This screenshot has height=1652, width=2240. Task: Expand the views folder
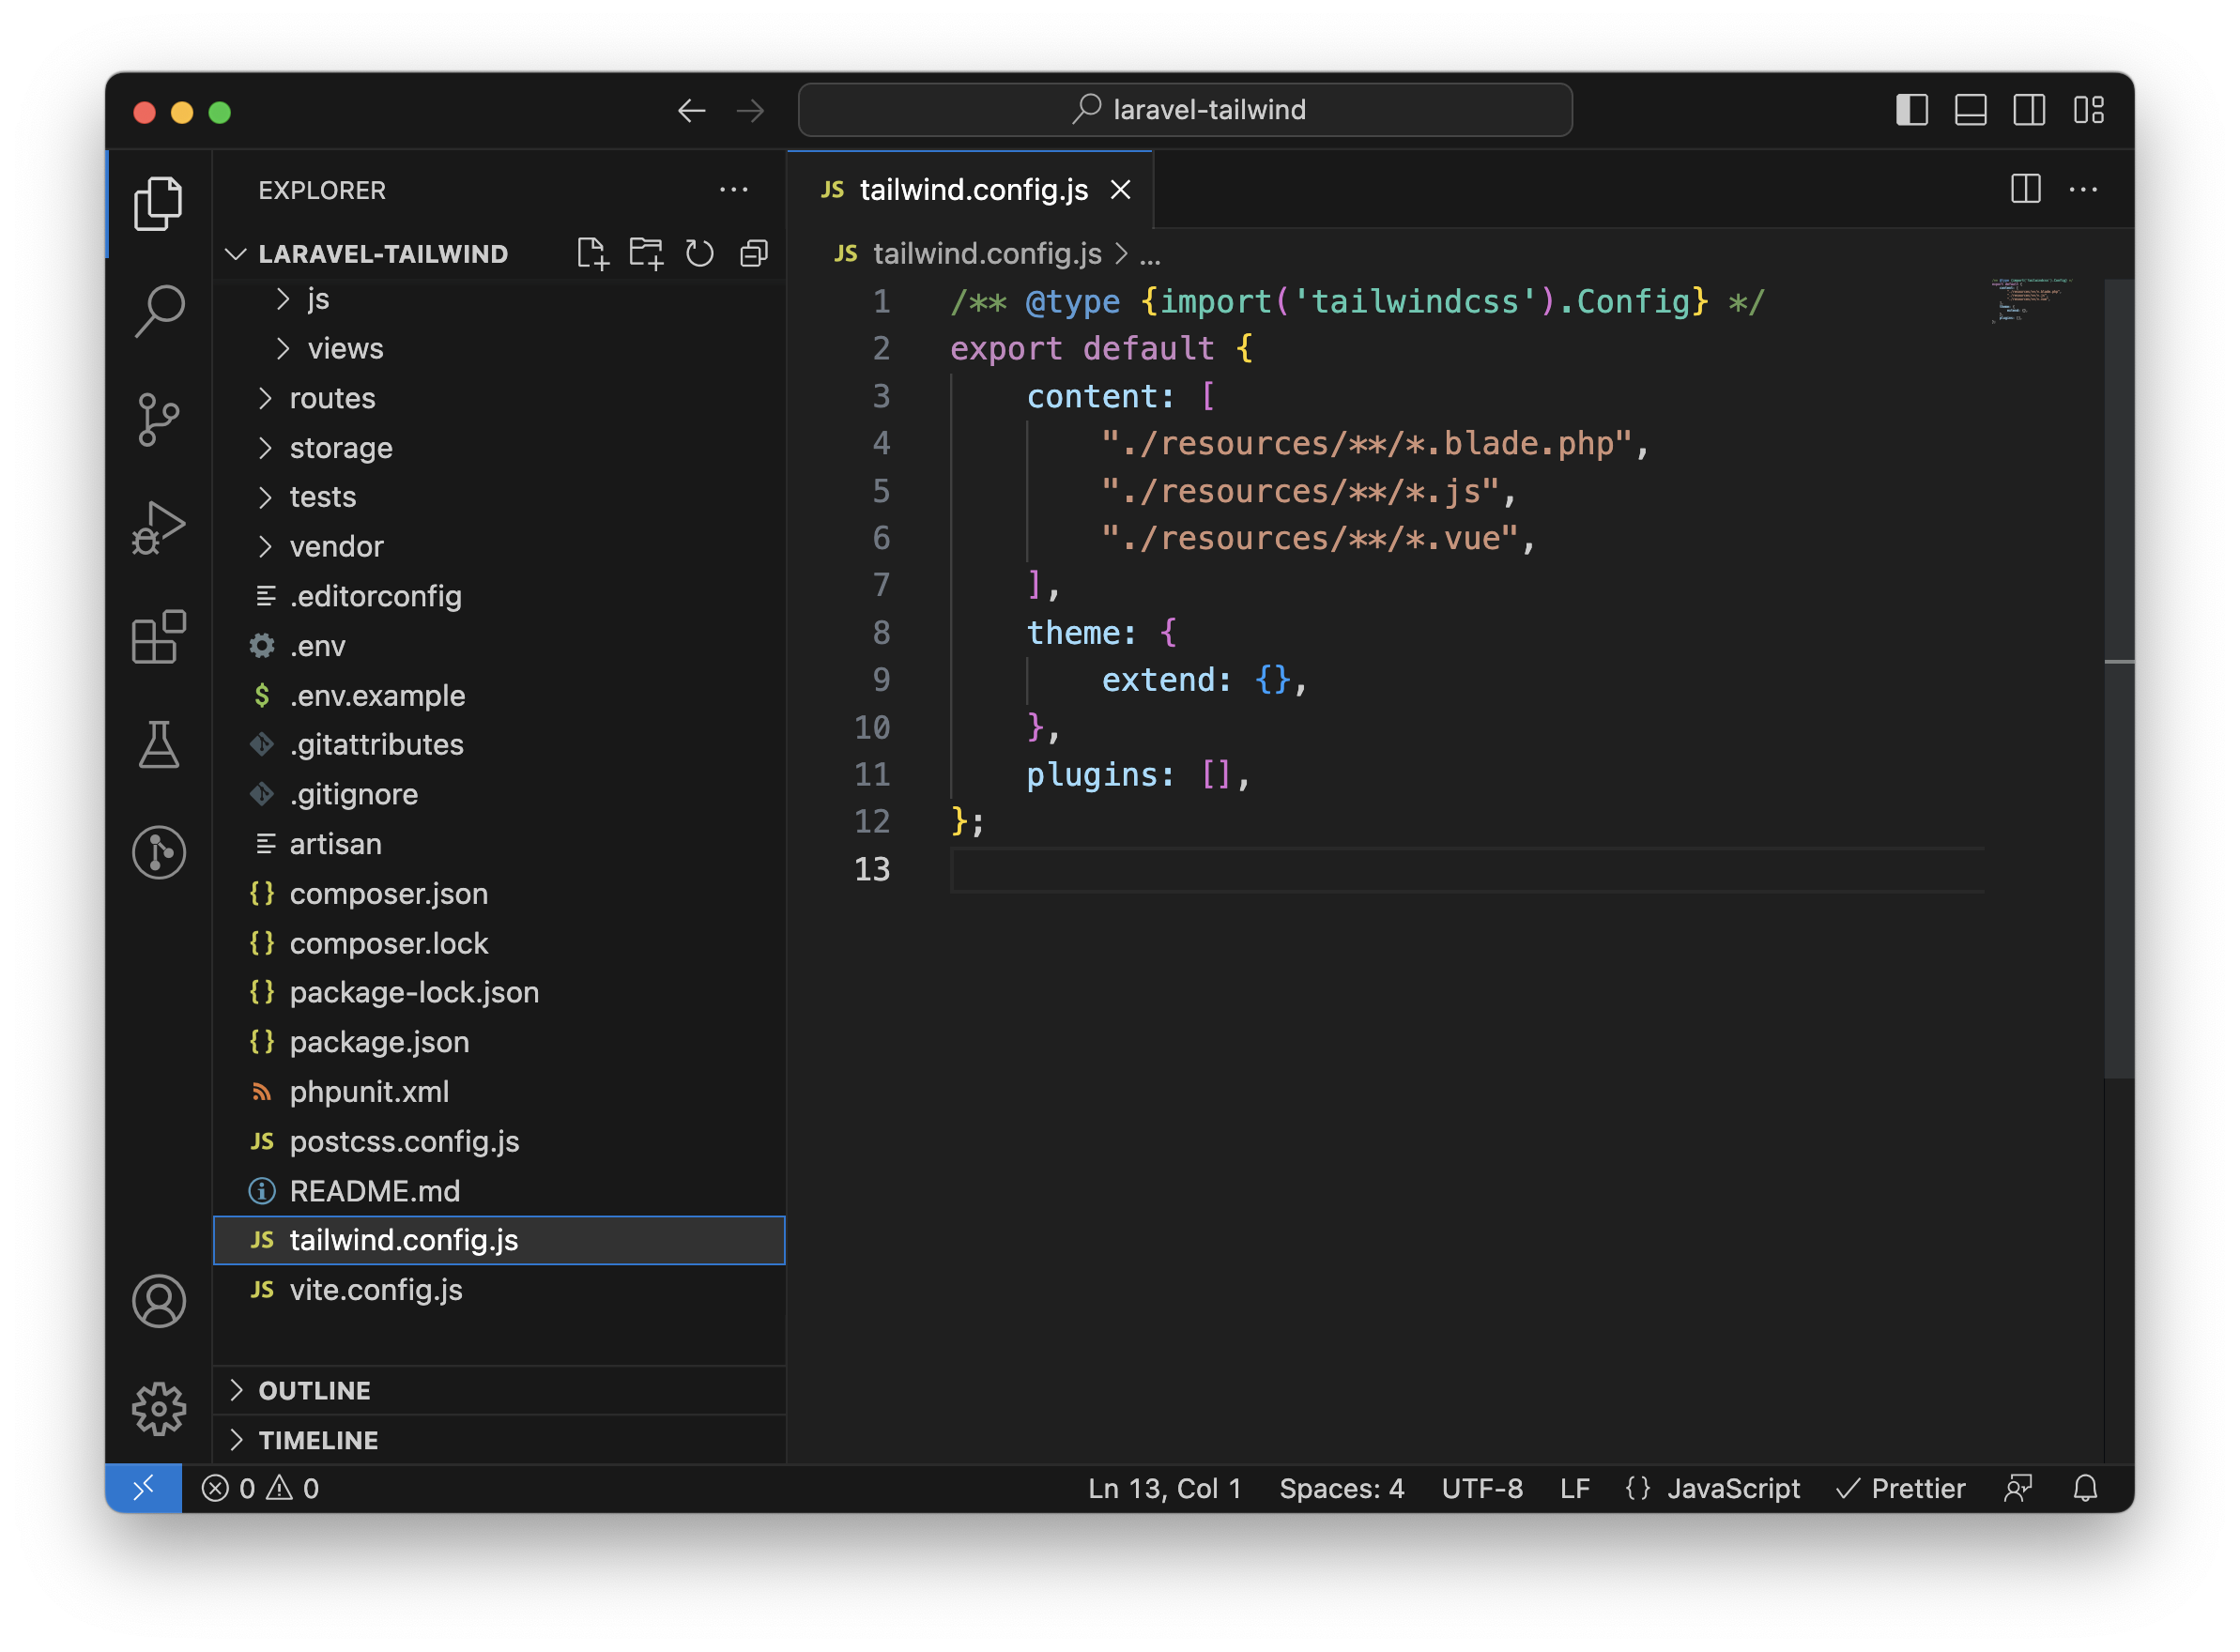(500, 349)
